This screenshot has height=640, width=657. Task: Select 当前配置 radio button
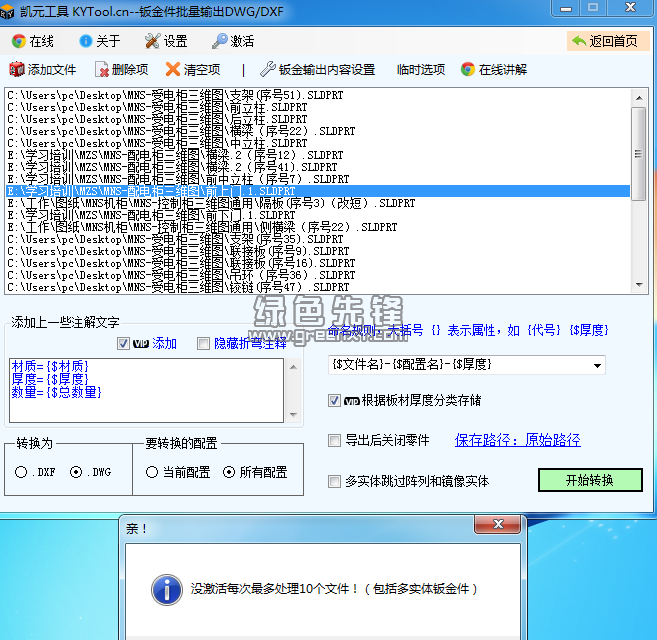152,472
